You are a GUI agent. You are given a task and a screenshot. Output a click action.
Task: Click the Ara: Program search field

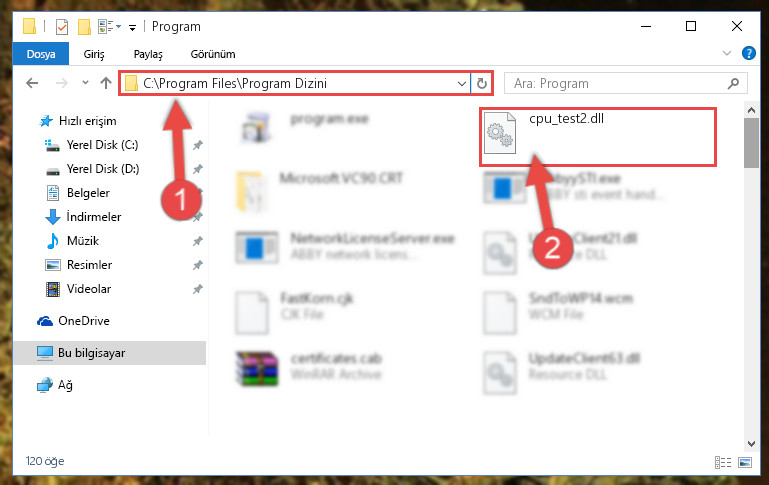tap(617, 83)
